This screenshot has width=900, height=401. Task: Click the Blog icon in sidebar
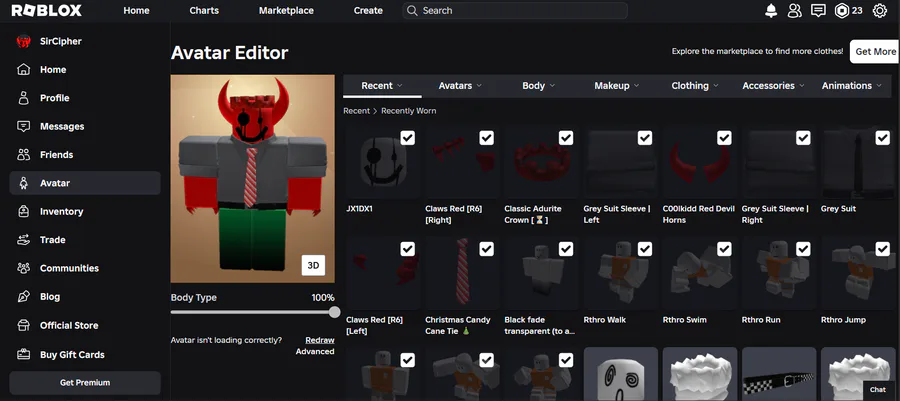coord(24,297)
